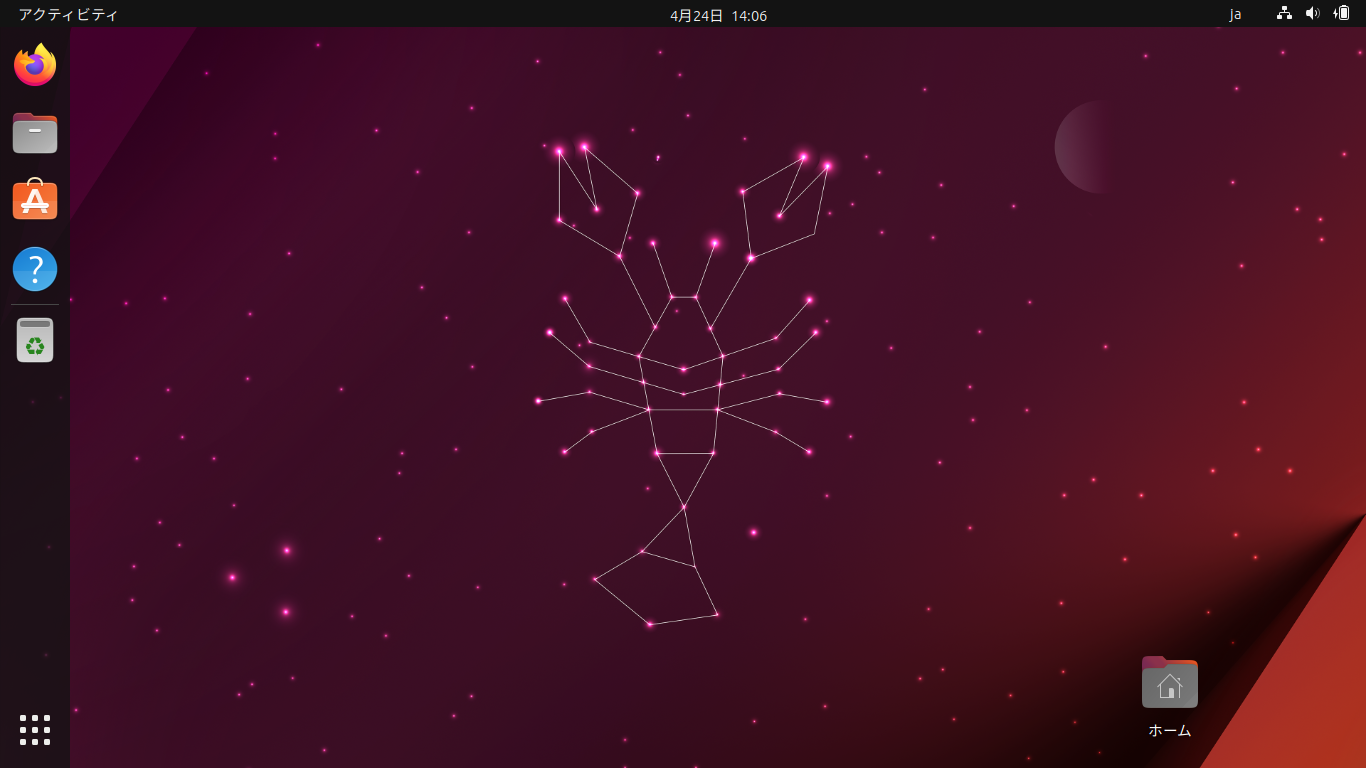The image size is (1366, 768).
Task: Launch Firefox from the dock
Action: pyautogui.click(x=35, y=65)
